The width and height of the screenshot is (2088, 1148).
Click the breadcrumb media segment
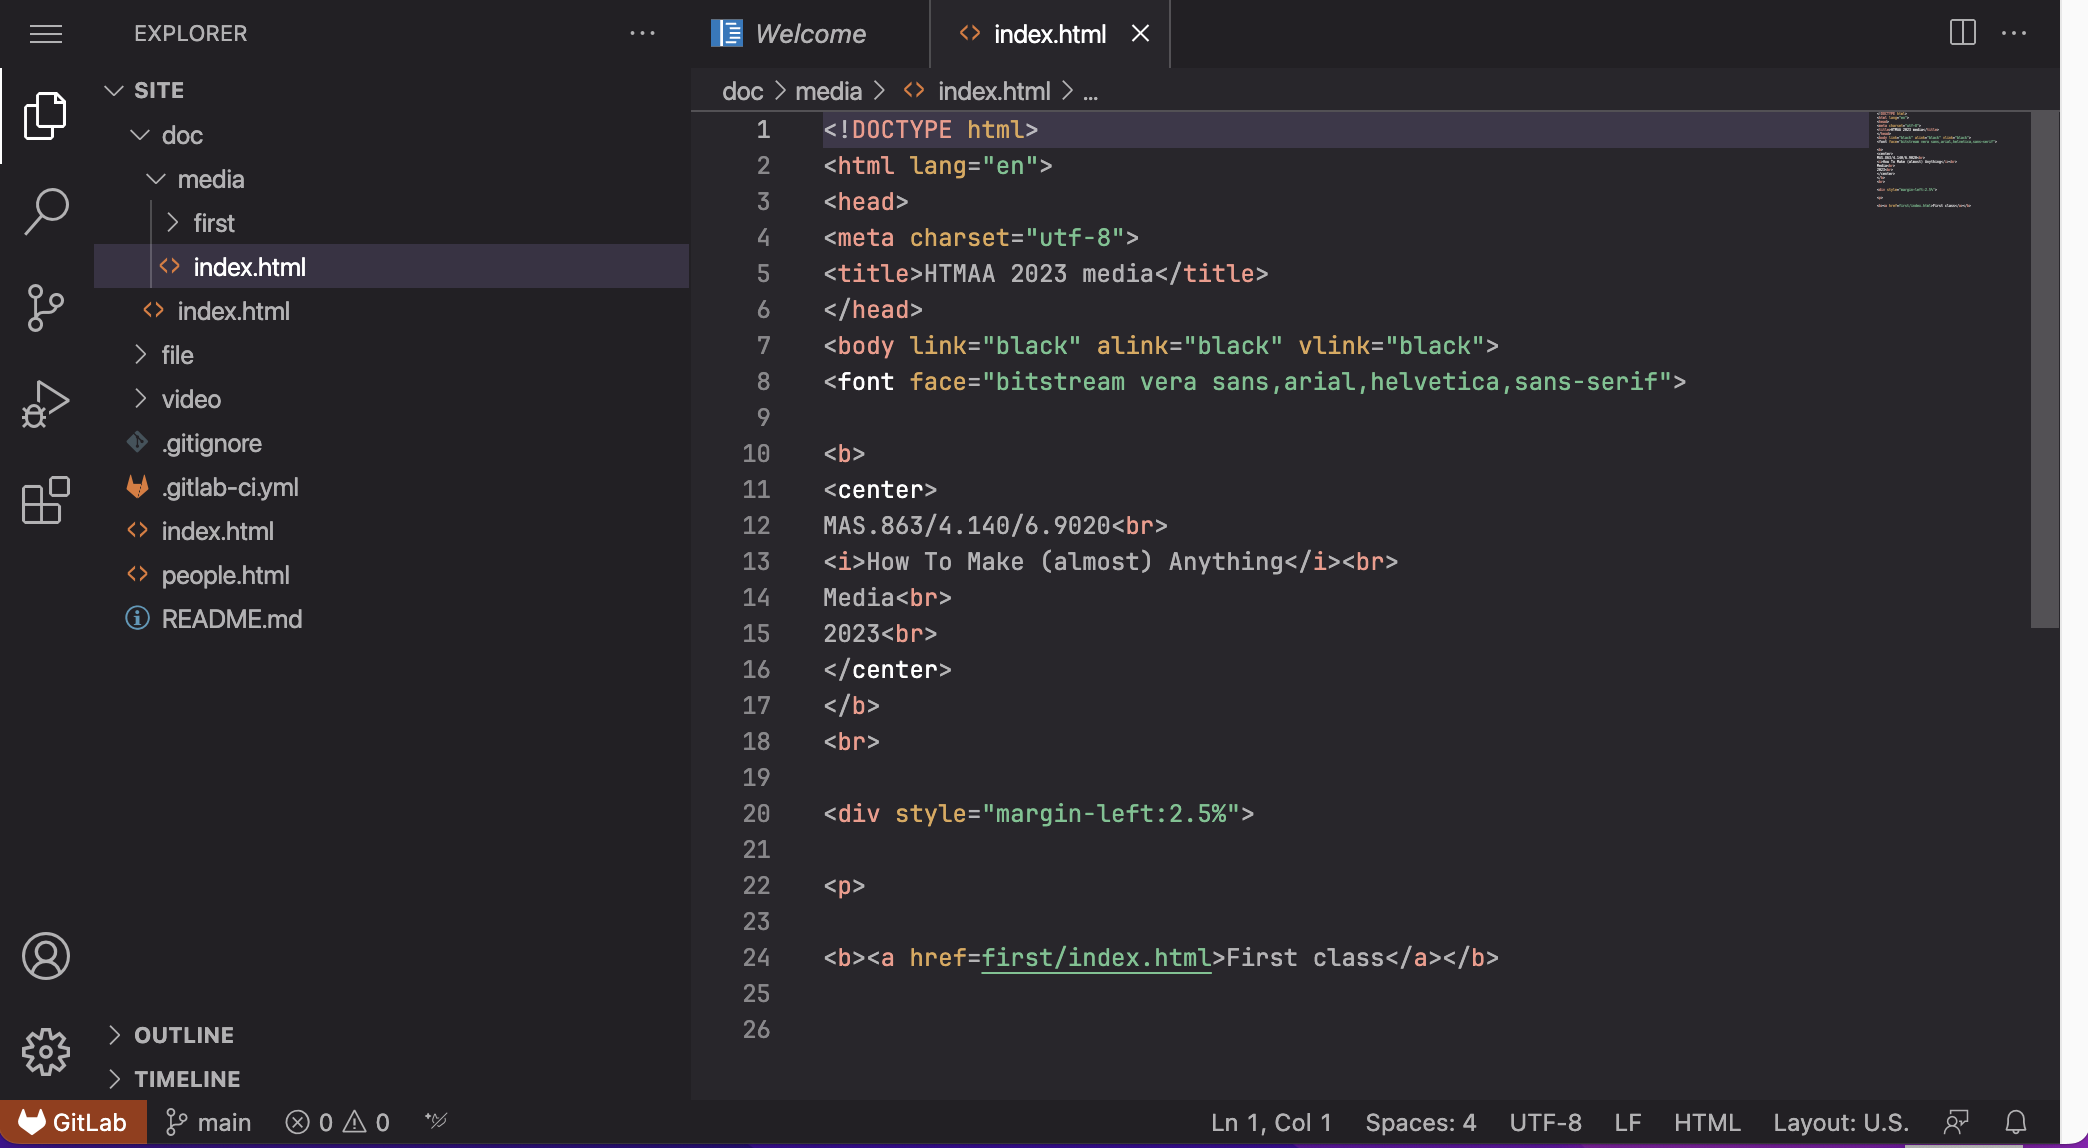click(x=828, y=89)
